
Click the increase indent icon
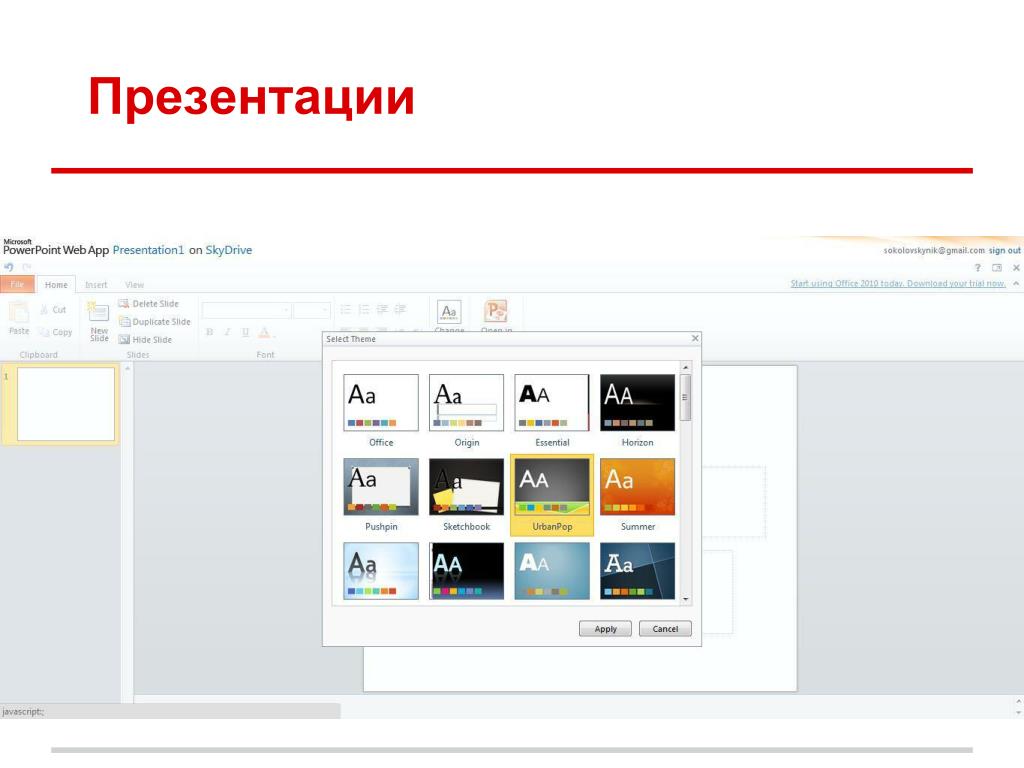click(400, 310)
